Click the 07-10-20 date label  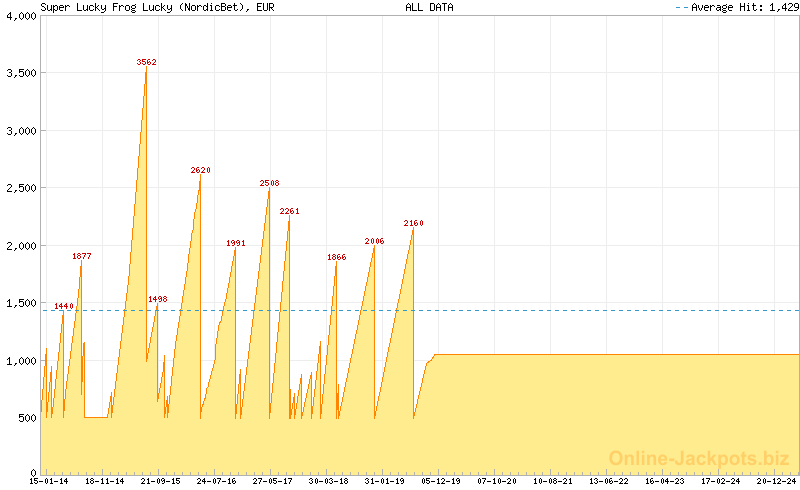coord(497,481)
